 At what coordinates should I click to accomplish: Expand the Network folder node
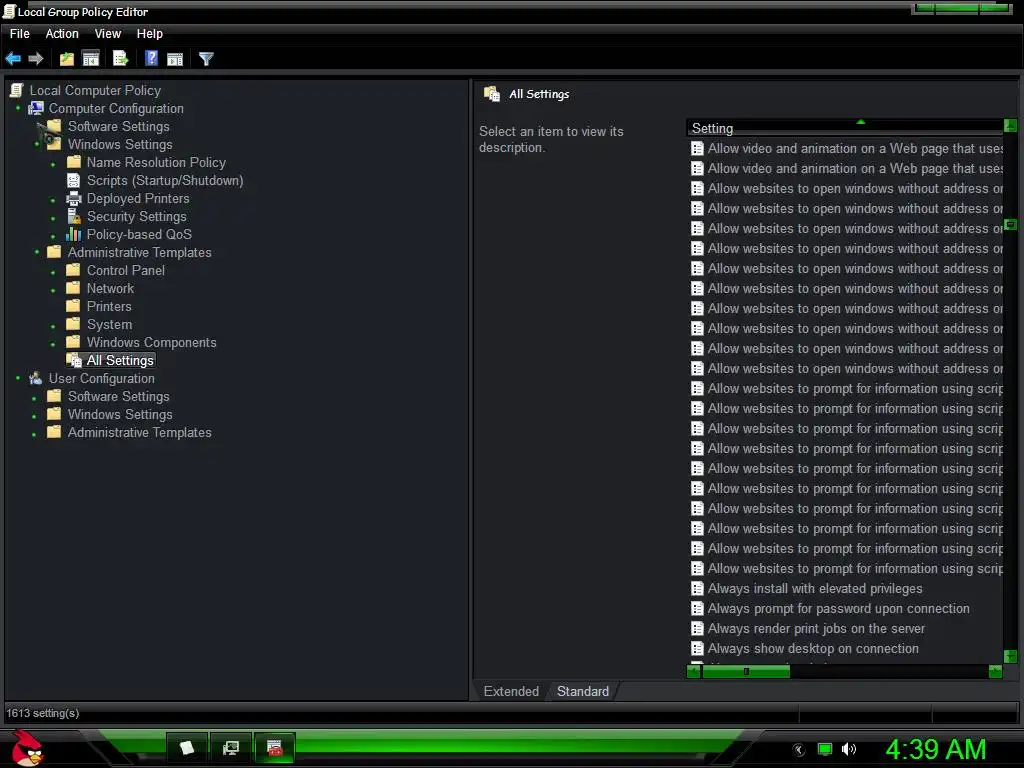click(53, 289)
